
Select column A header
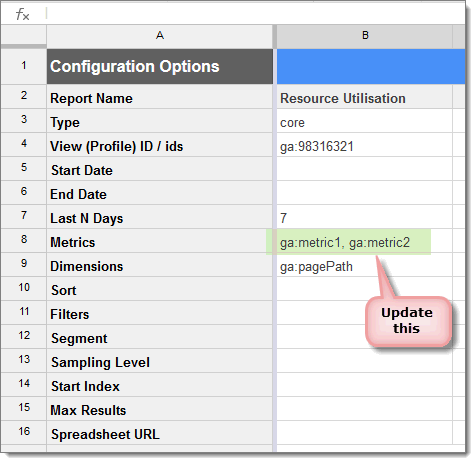click(160, 36)
